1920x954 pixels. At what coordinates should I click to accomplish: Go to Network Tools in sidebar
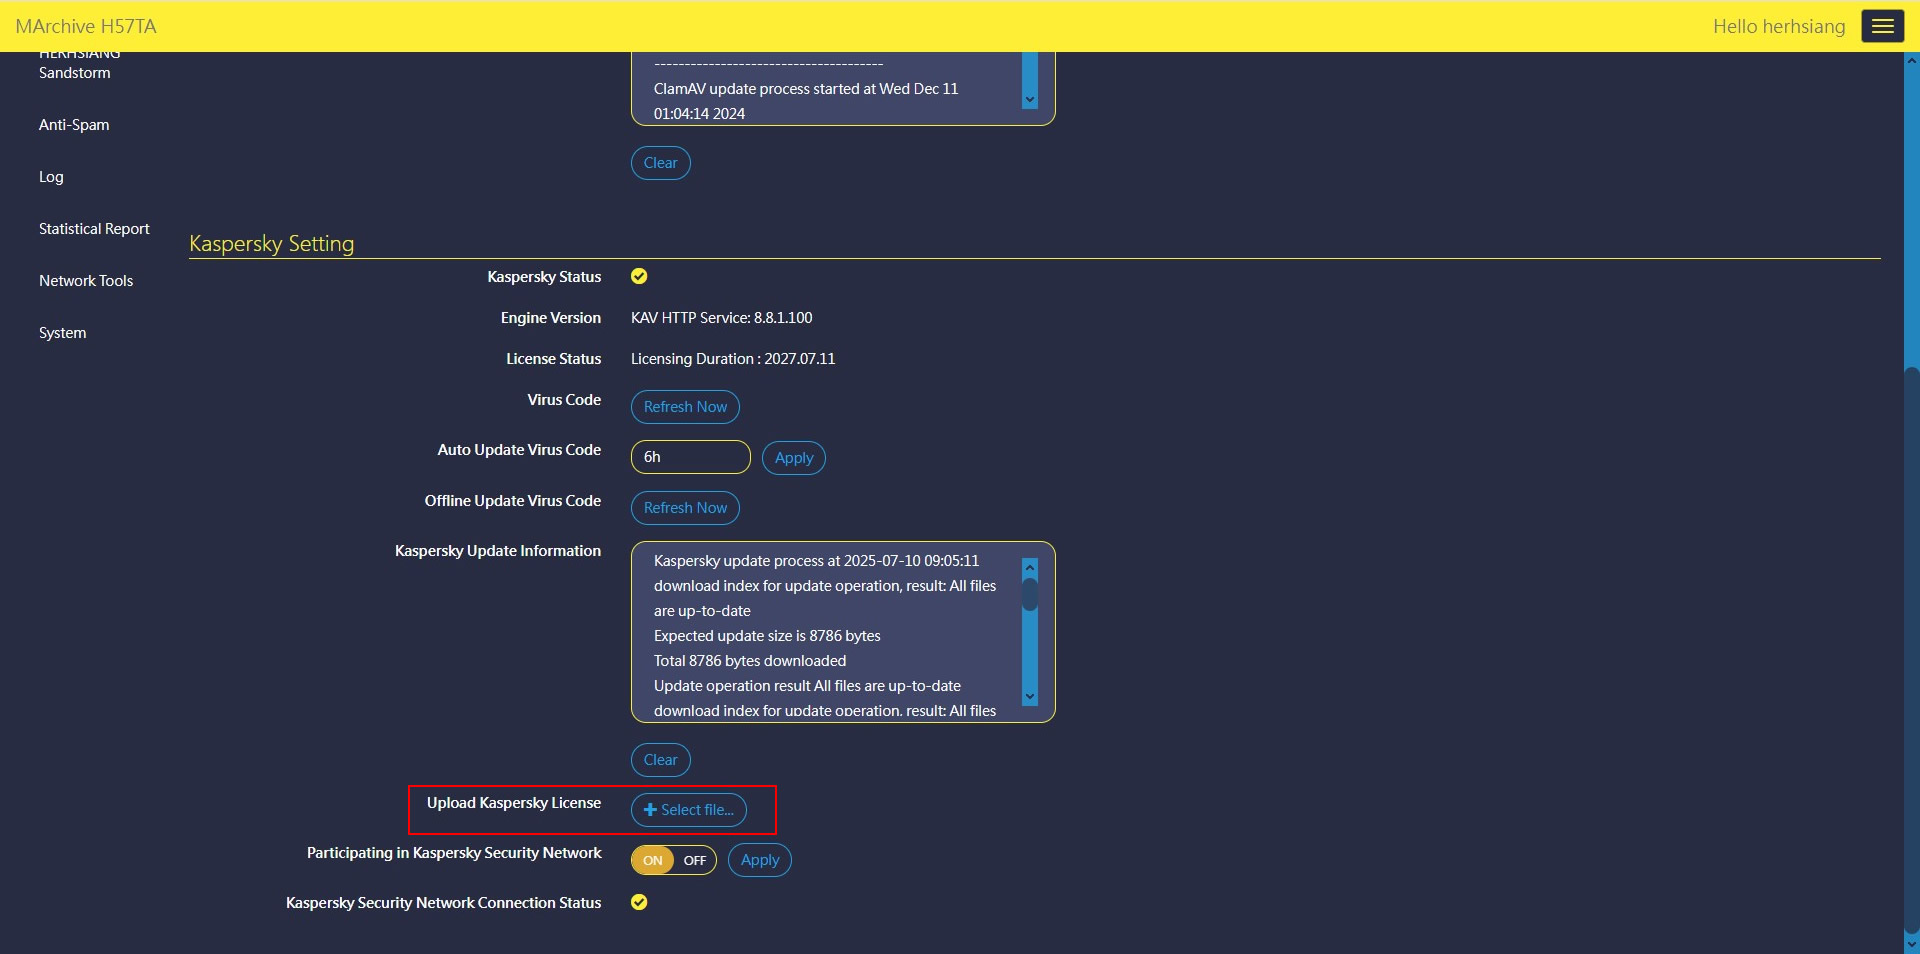[86, 281]
